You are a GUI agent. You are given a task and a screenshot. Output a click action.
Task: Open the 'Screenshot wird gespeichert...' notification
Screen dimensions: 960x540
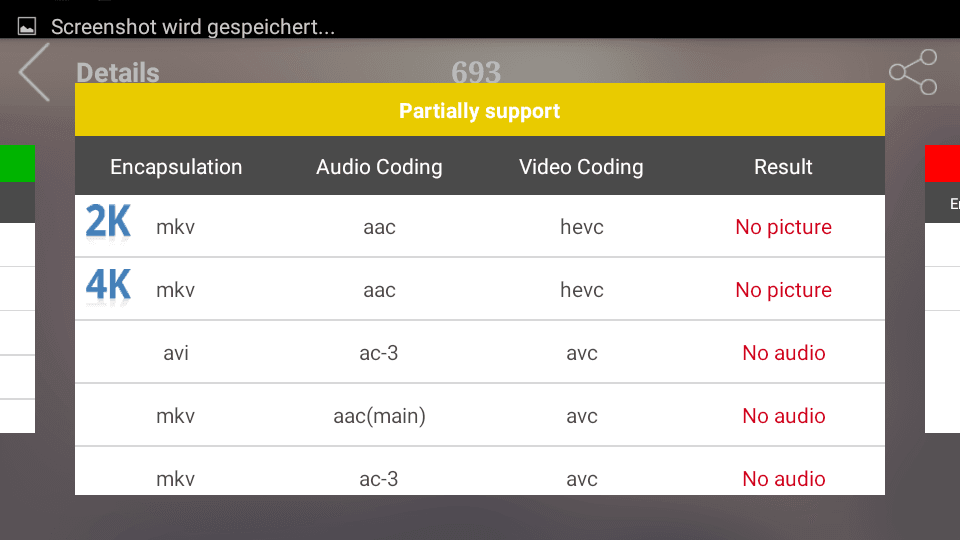tap(193, 27)
